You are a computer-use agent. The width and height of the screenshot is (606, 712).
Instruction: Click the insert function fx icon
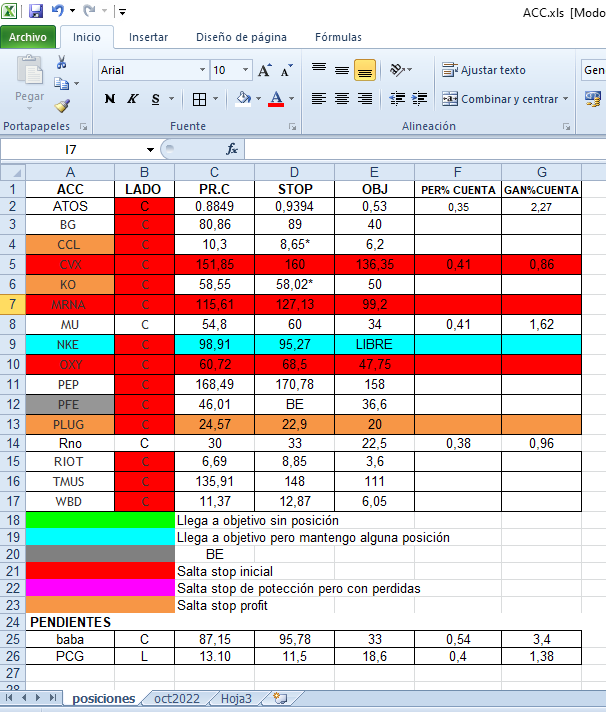232,149
